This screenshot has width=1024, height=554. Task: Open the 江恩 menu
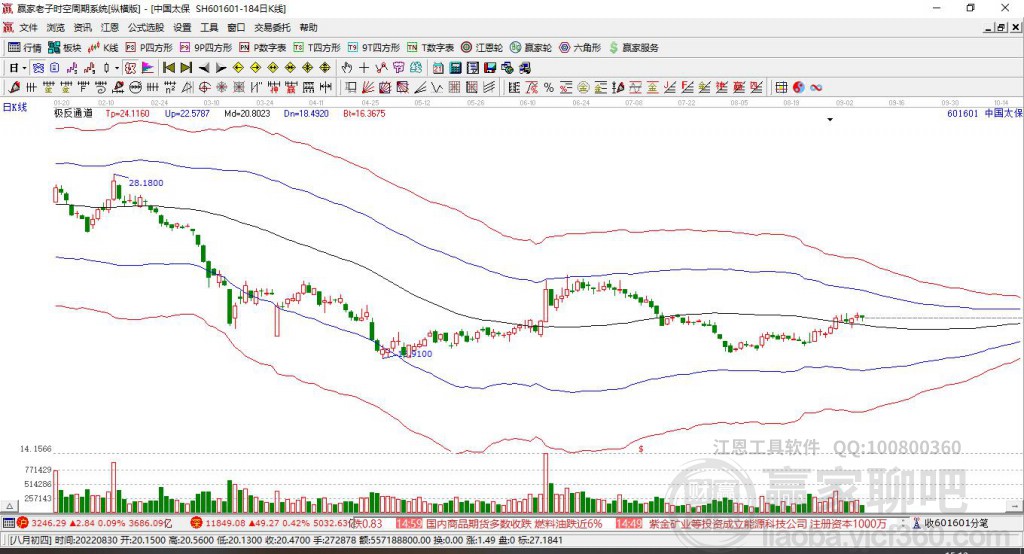(110, 27)
